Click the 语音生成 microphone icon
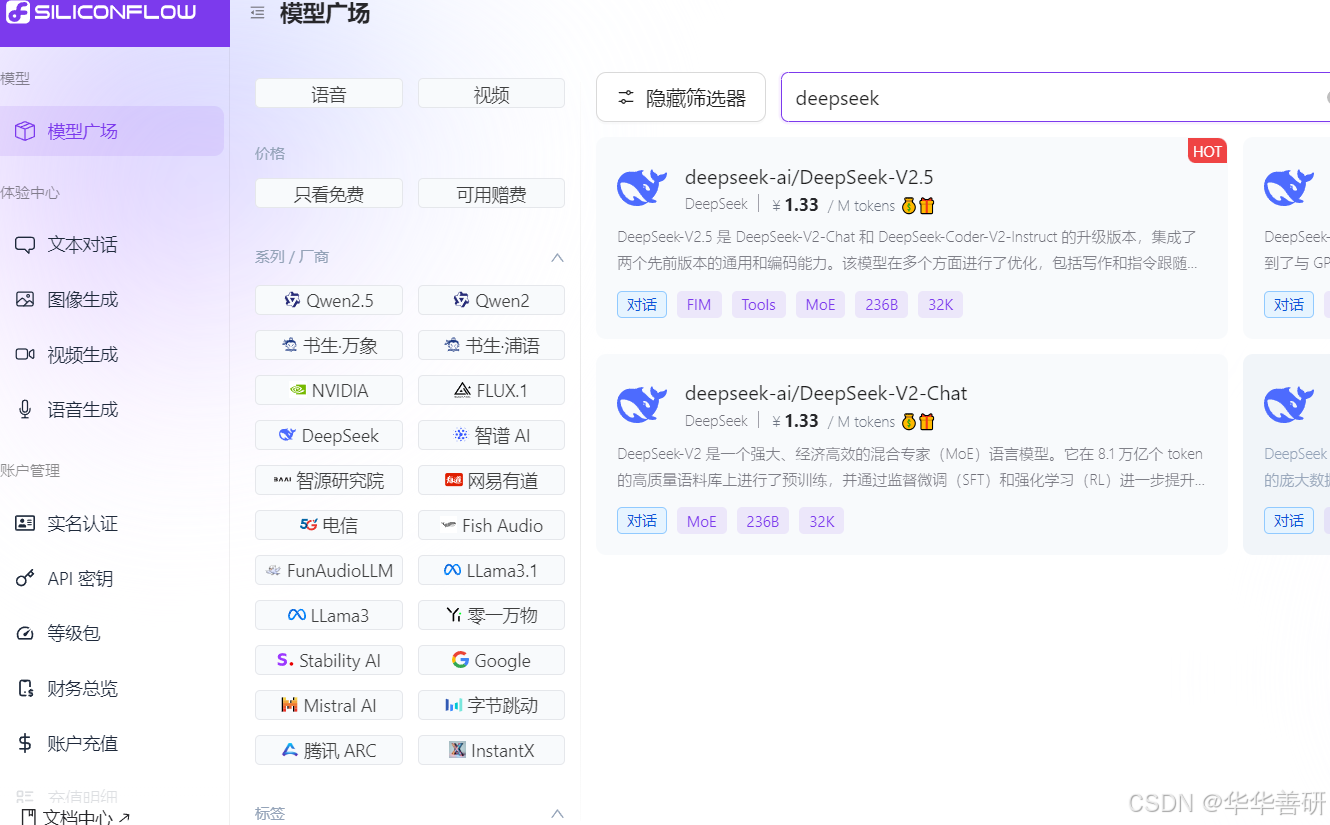Screen dimensions: 1330x825 25,409
